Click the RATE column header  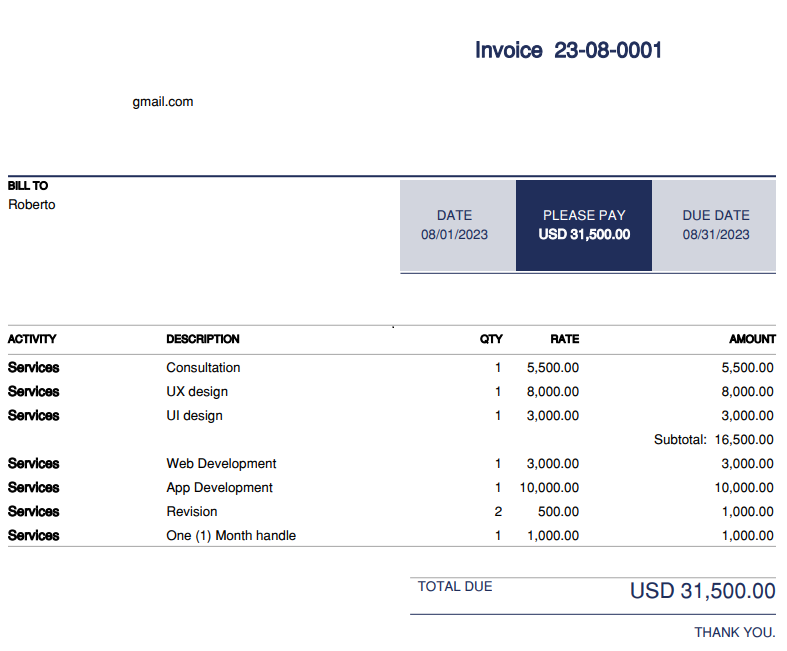point(565,339)
